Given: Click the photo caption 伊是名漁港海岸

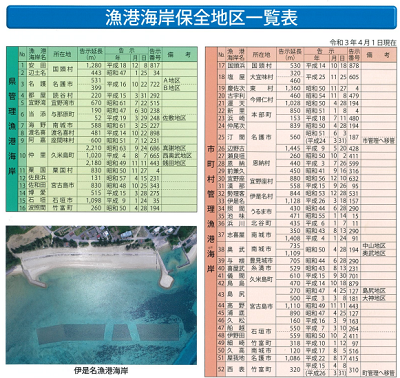Looking at the screenshot, I should 101,370.
